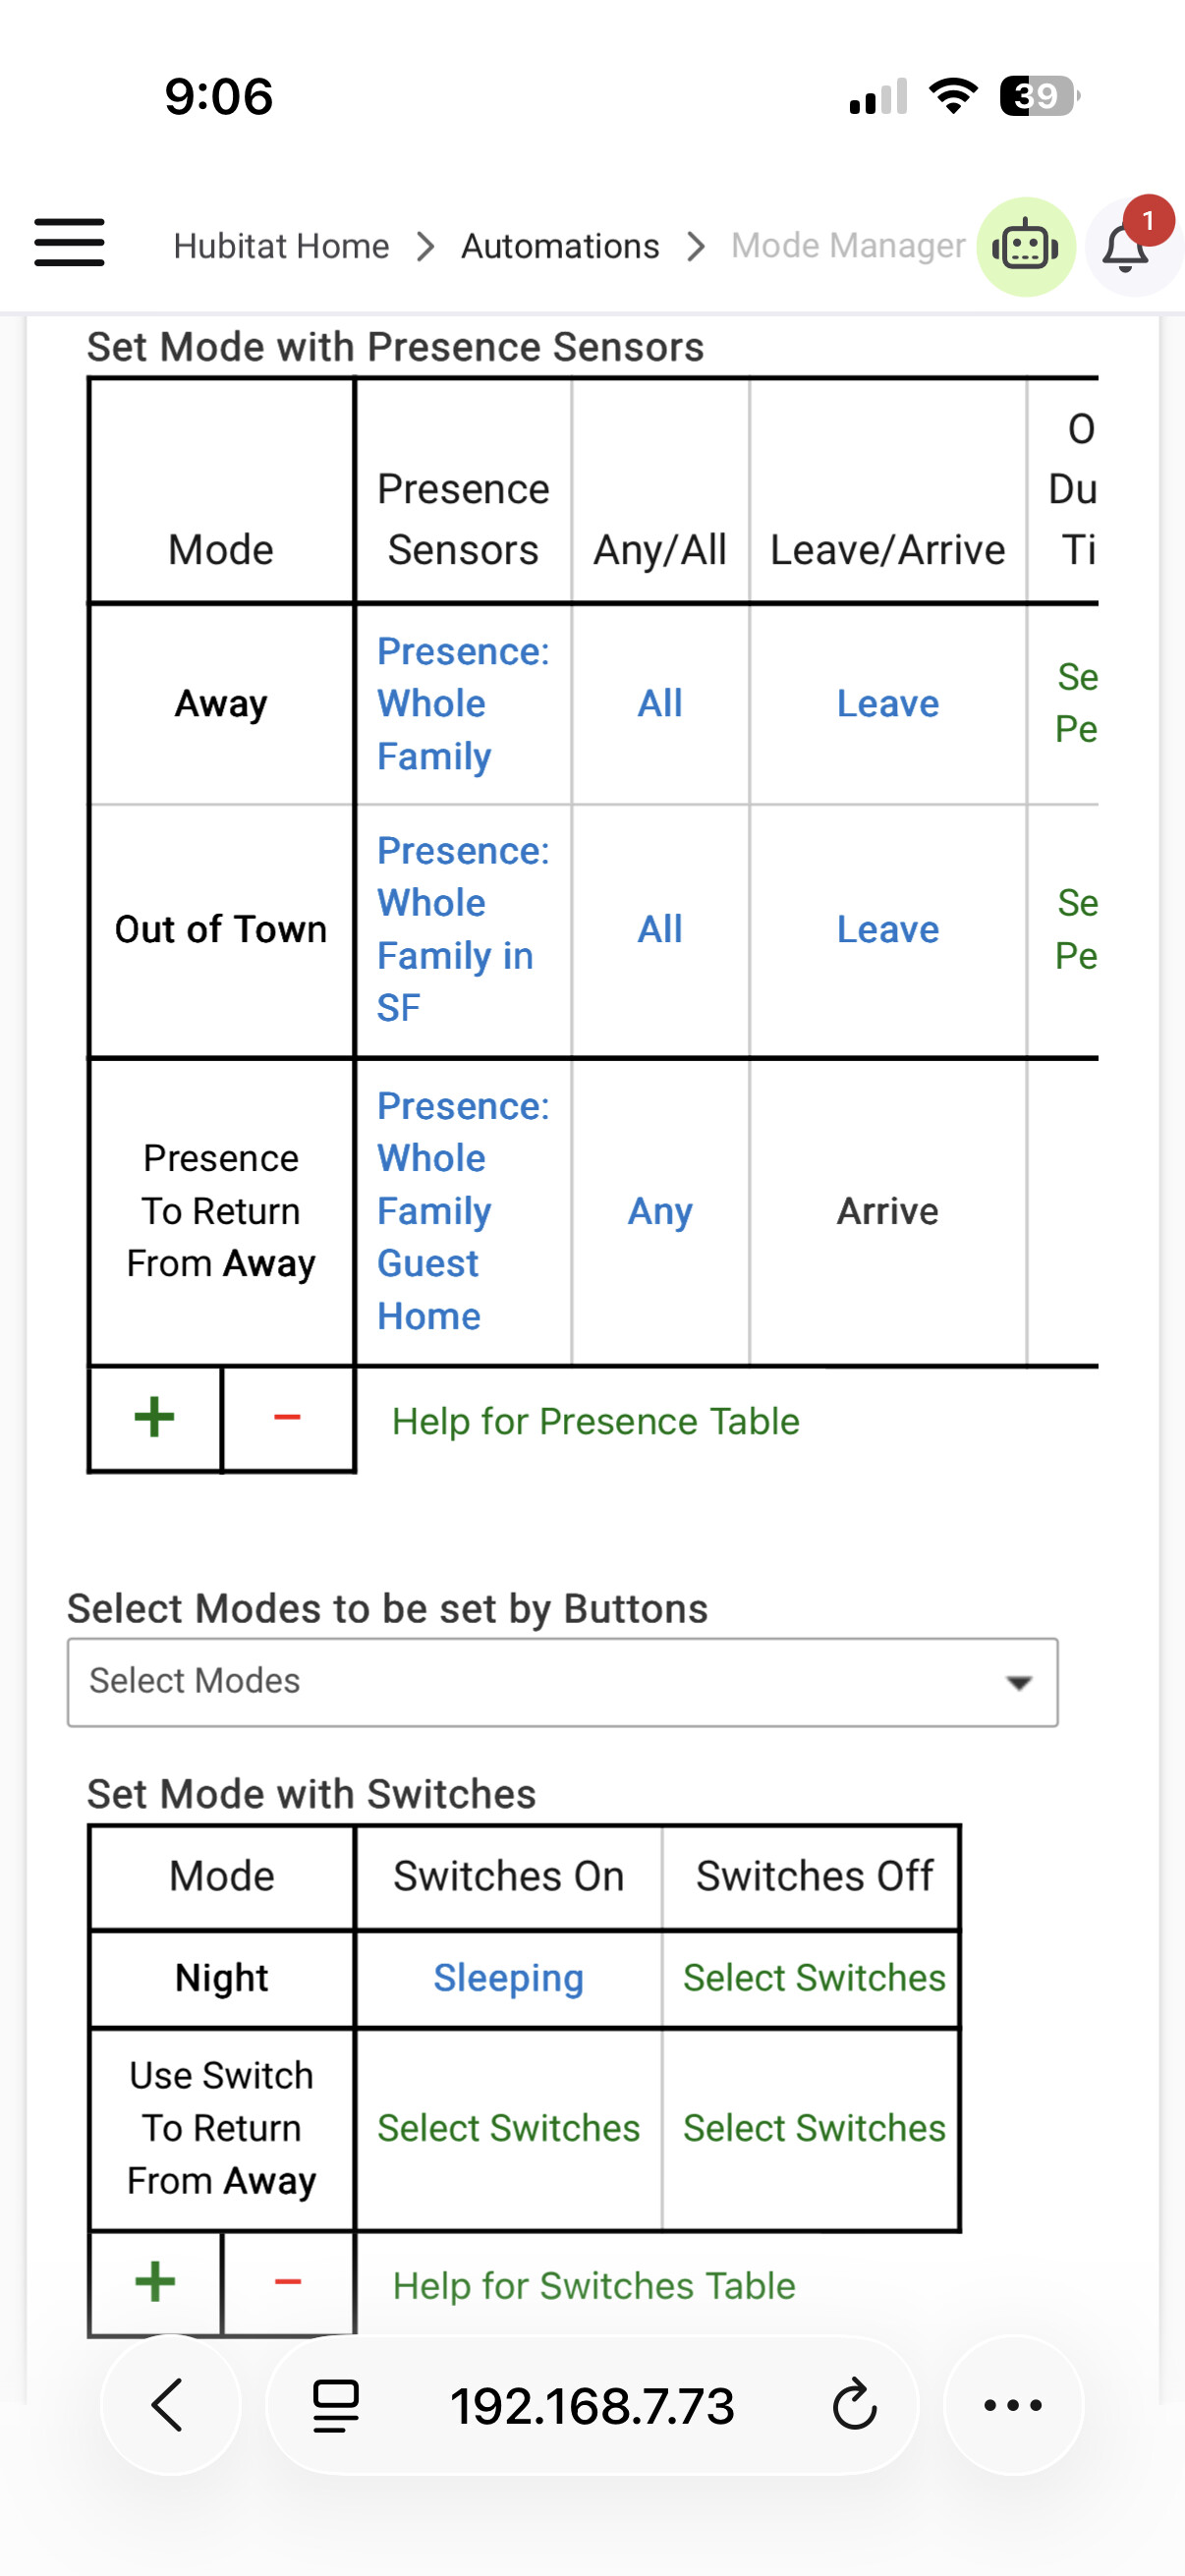The image size is (1185, 2576).
Task: Open the browser more options menu
Action: pos(1013,2405)
